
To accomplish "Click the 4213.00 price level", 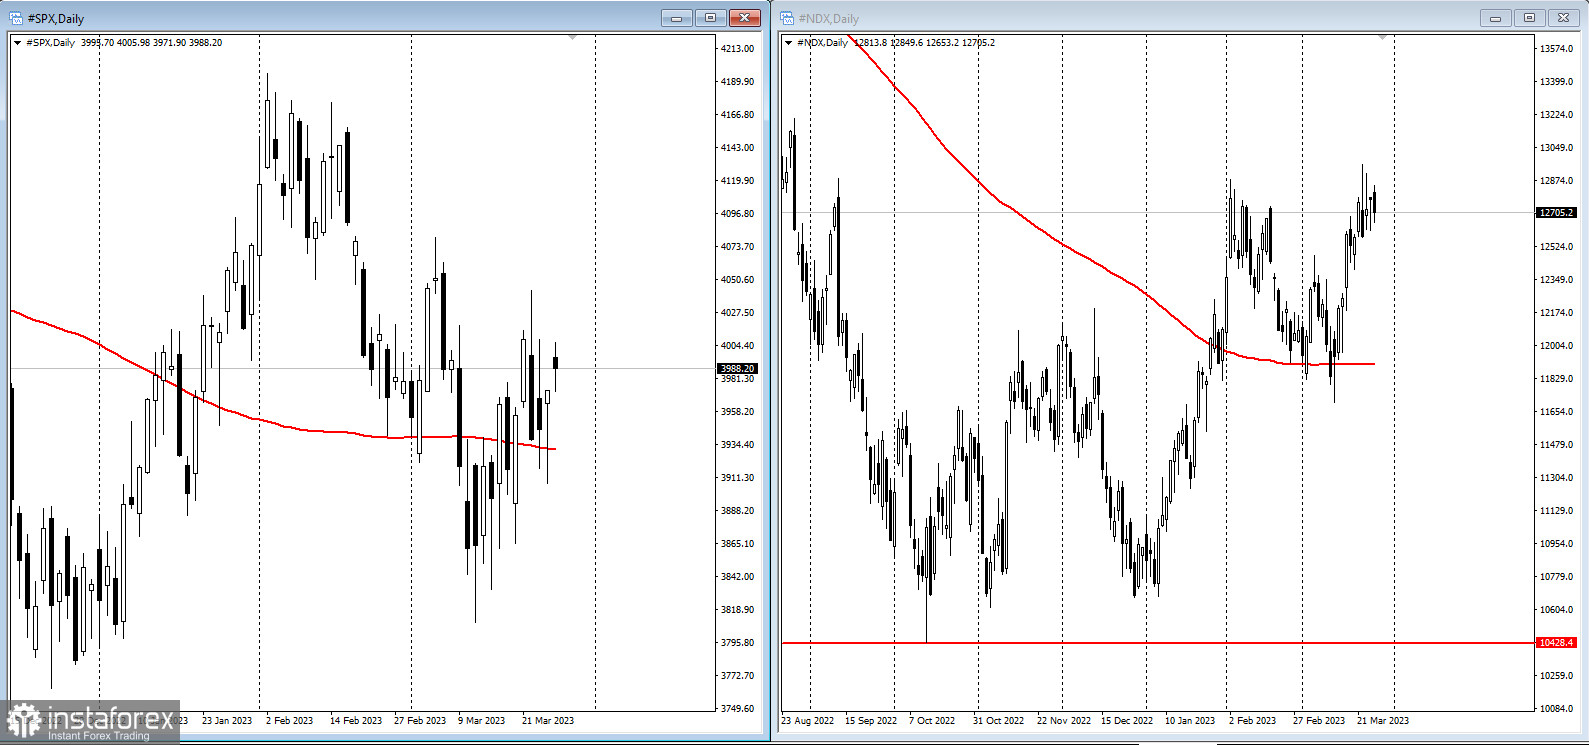I will click(x=737, y=49).
